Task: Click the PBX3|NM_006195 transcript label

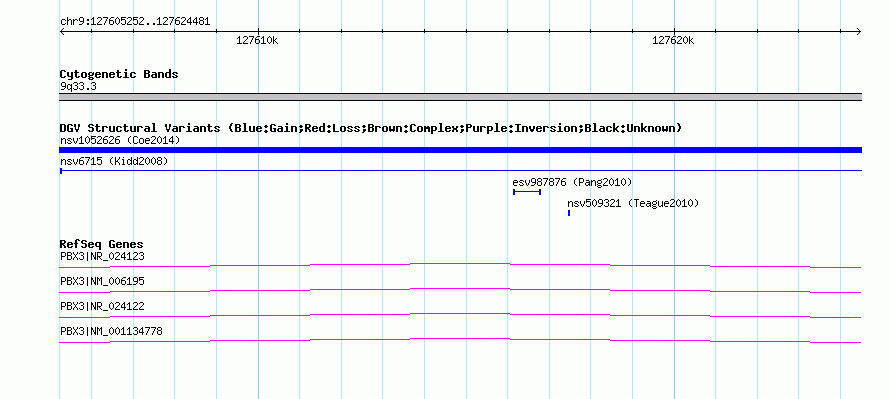Action: click(x=102, y=282)
